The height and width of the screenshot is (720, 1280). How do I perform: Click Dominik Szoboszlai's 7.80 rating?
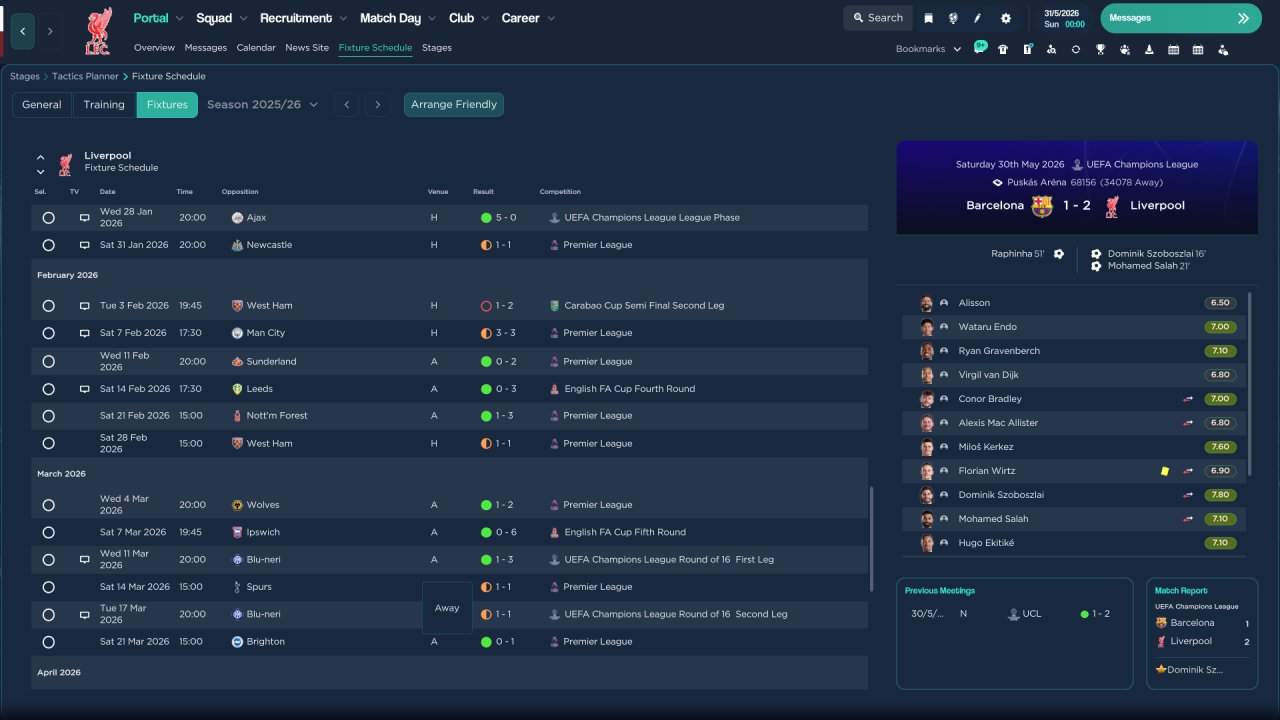[x=1219, y=495]
